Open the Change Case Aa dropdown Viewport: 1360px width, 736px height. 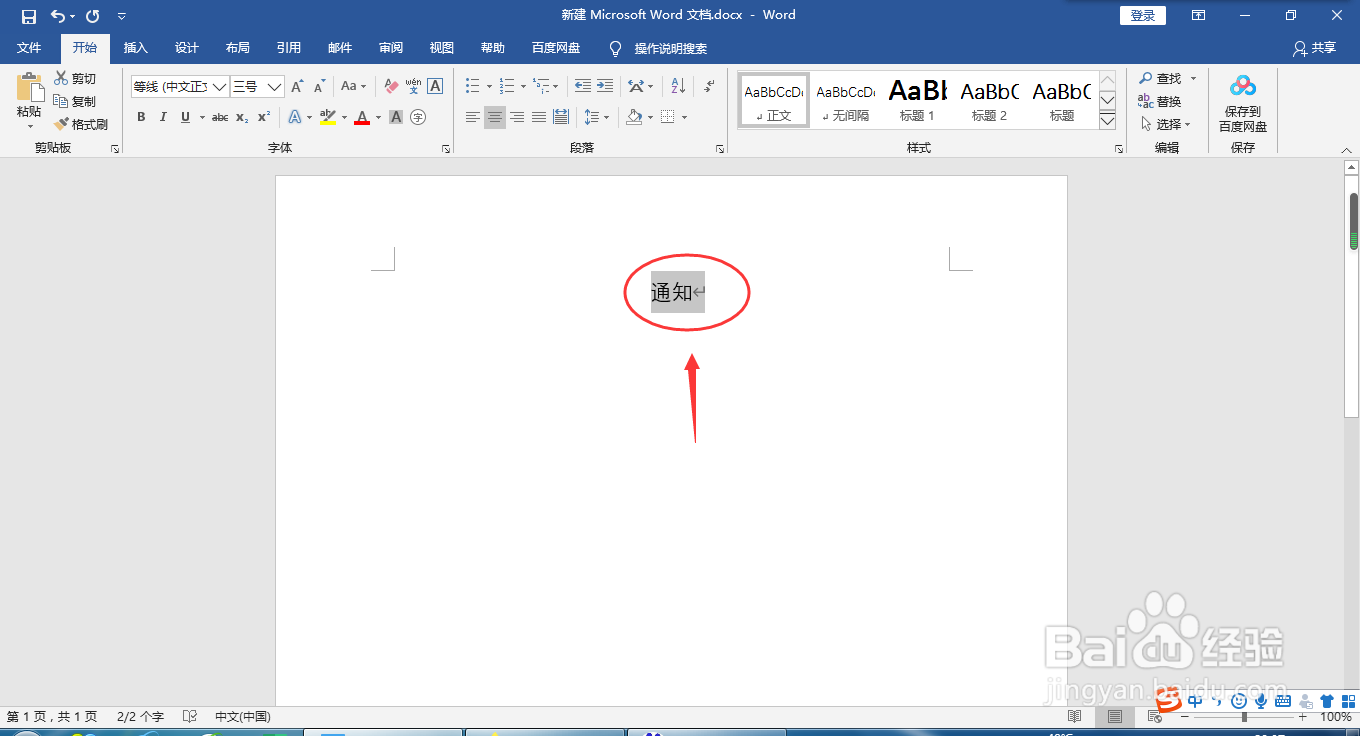coord(353,87)
